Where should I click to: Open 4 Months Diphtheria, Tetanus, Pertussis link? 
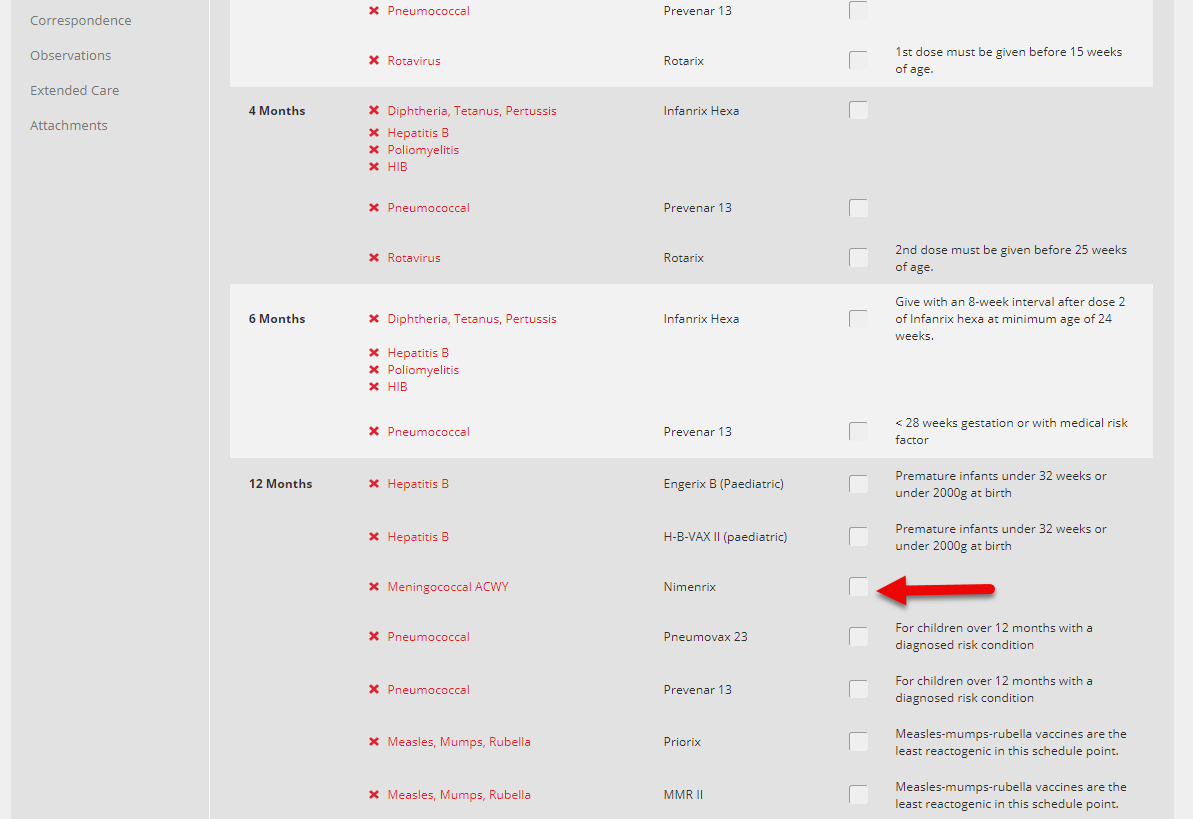point(472,110)
